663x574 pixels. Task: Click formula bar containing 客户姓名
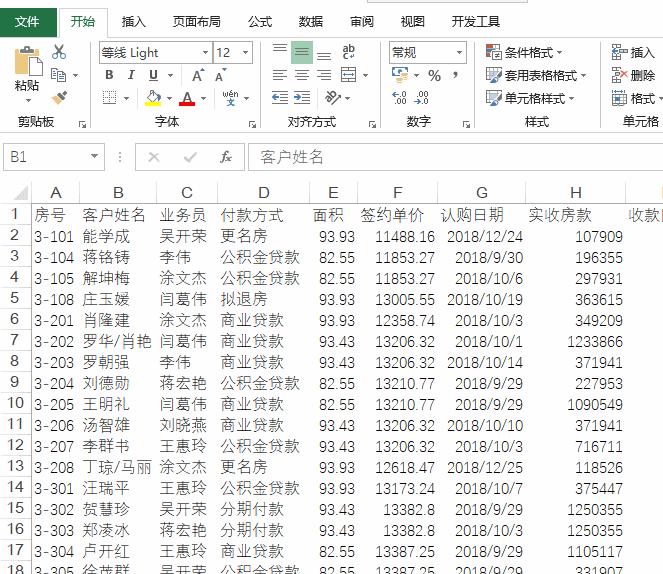pyautogui.click(x=455, y=157)
